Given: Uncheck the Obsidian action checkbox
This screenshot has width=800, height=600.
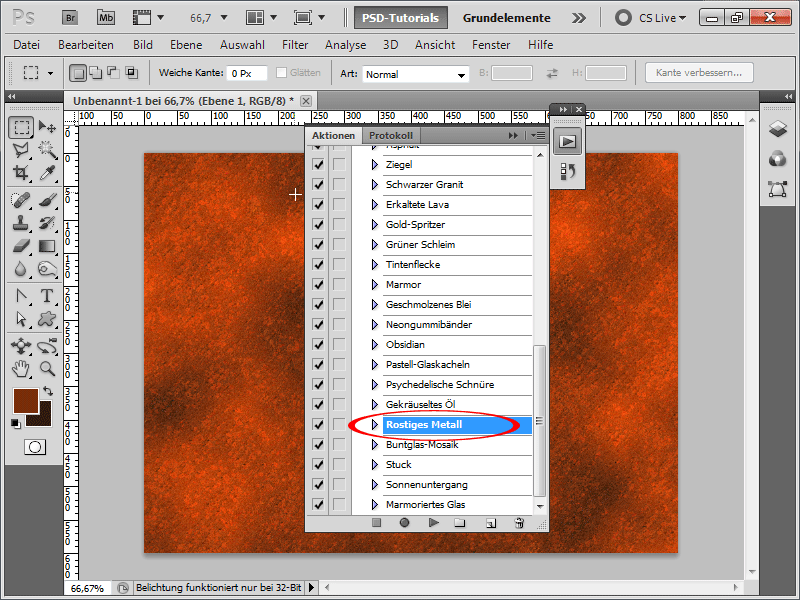Looking at the screenshot, I should pyautogui.click(x=318, y=344).
